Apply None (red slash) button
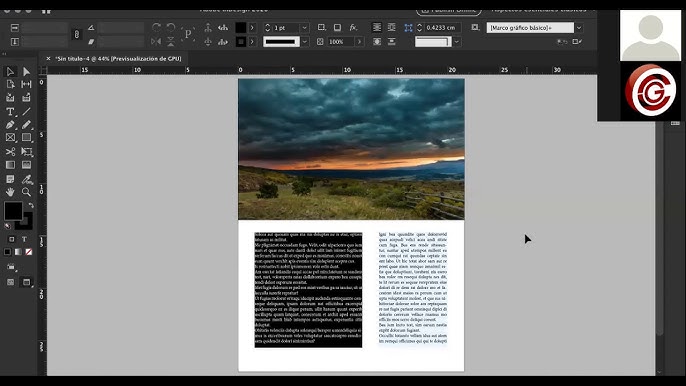Viewport: 686px width, 386px height. [28, 252]
